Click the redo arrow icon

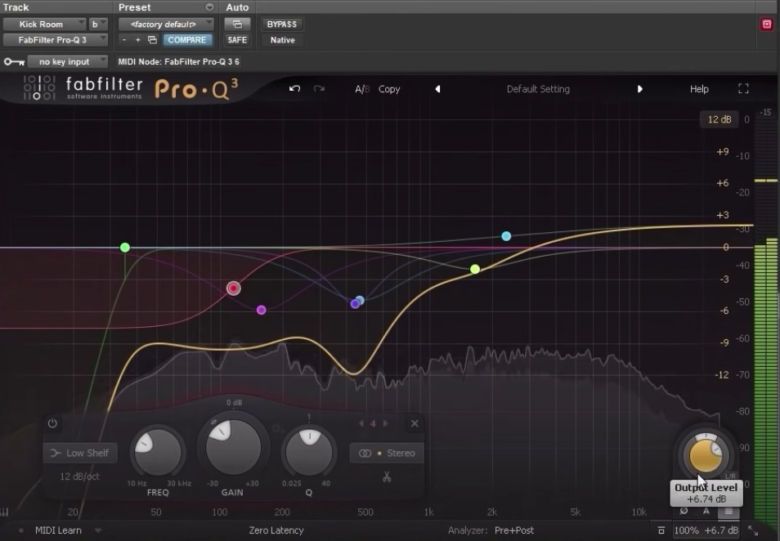(319, 89)
